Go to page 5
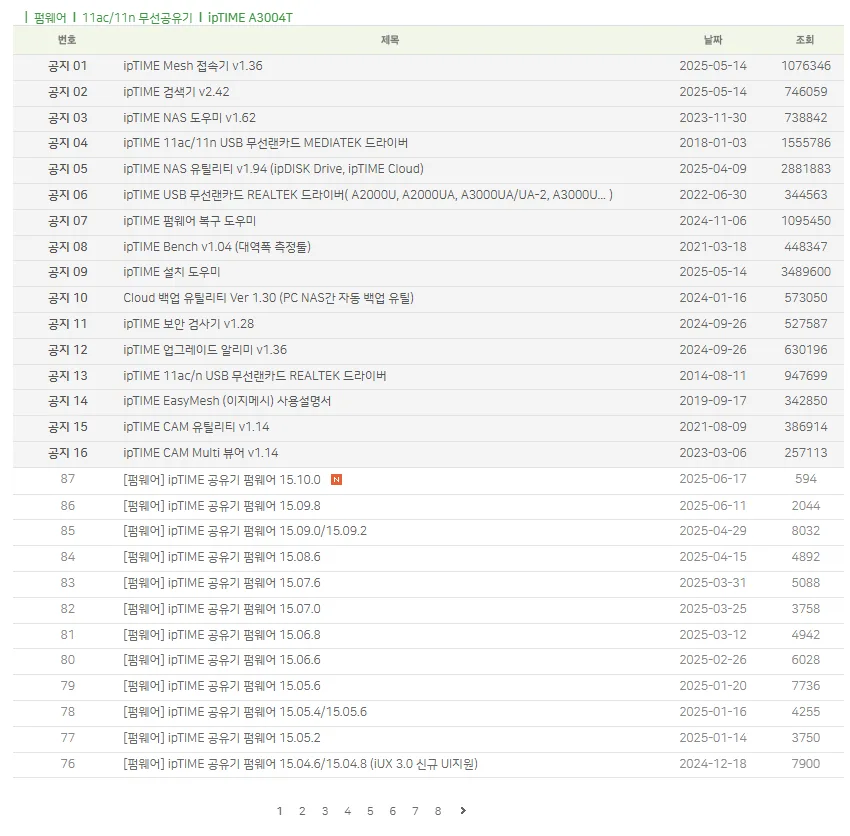Screen dimensions: 850x836 tap(370, 812)
